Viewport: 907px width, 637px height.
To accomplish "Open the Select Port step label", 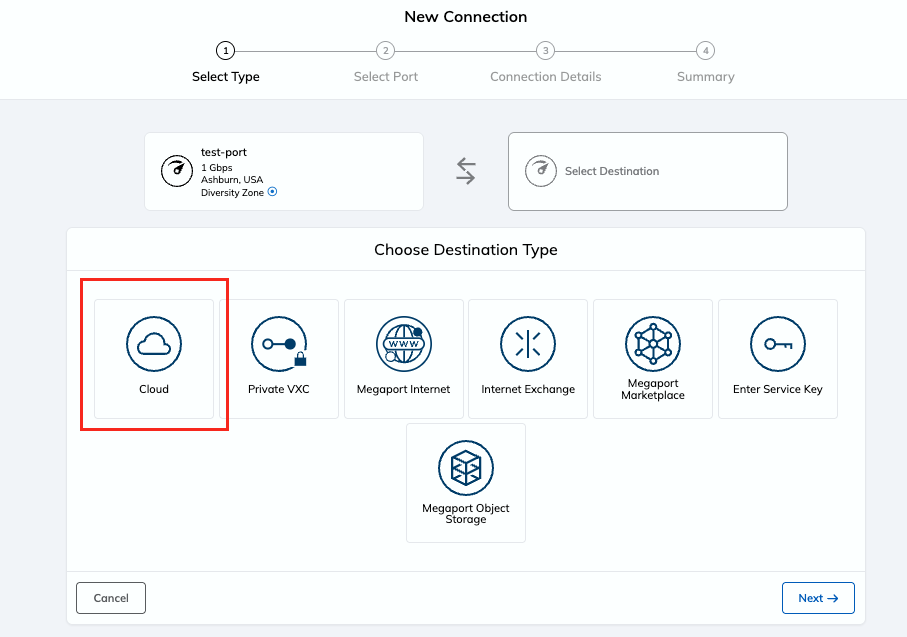I will click(386, 76).
